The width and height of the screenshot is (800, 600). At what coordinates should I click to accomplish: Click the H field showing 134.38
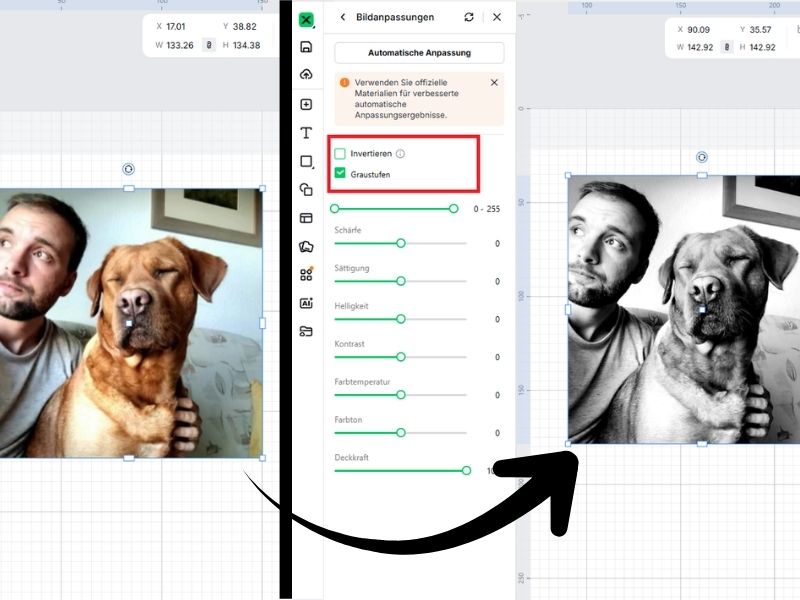246,45
